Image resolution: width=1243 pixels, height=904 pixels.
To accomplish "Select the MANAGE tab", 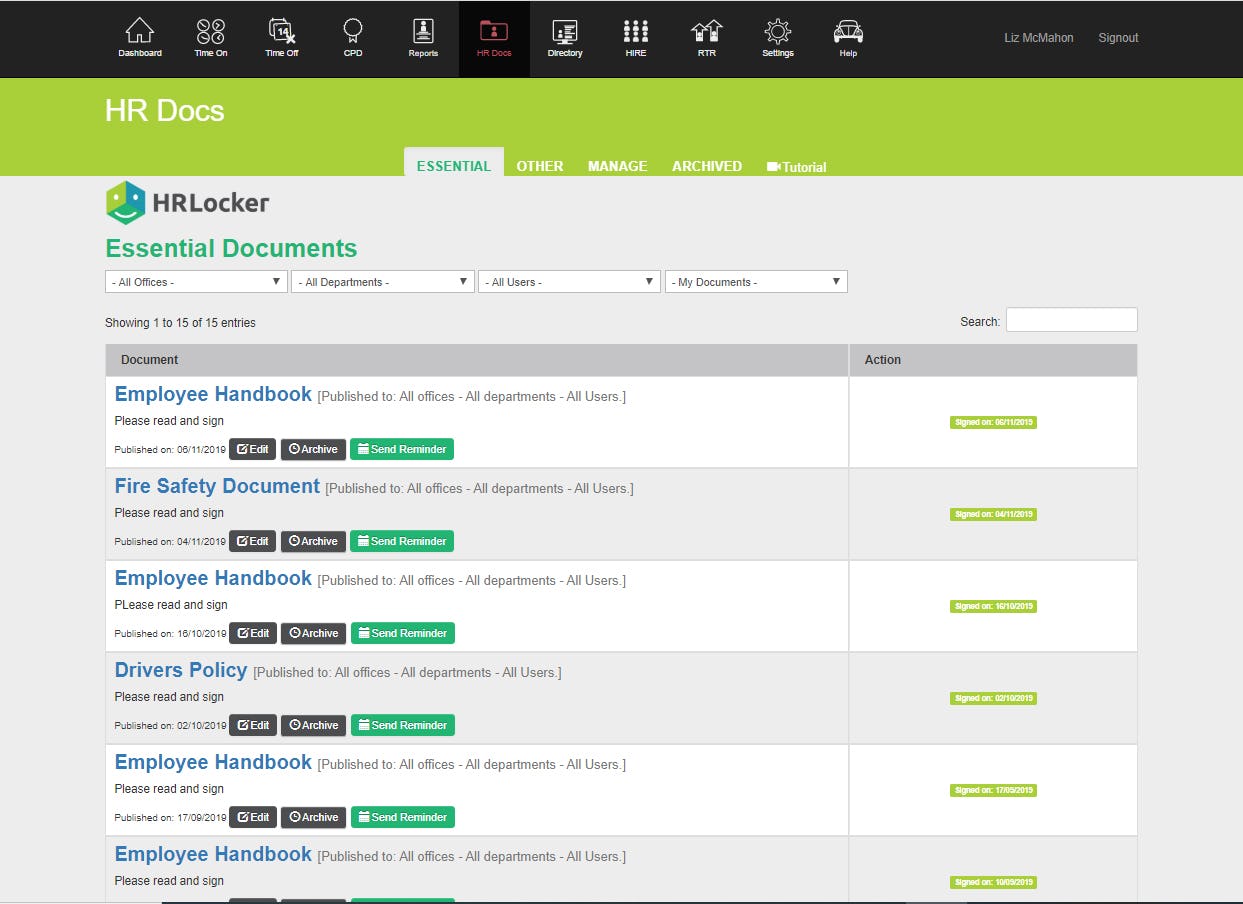I will click(617, 166).
